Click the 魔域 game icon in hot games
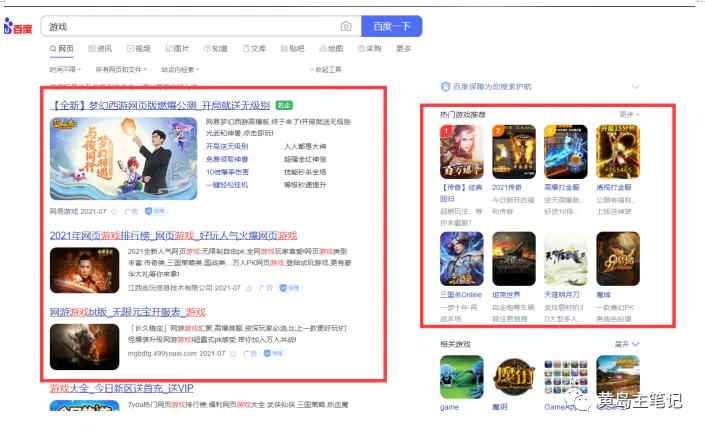The width and height of the screenshot is (705, 432). click(617, 260)
